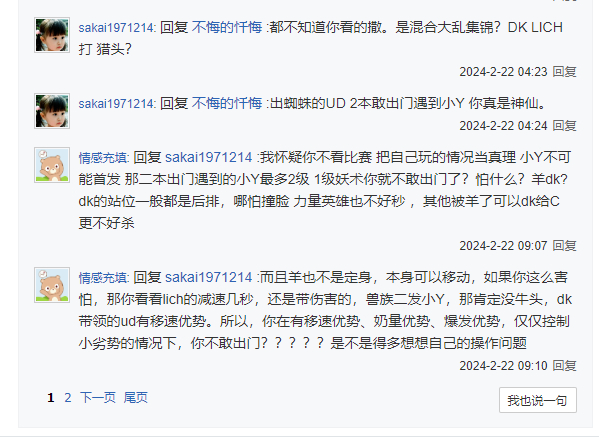Click the 我也说一句 button
Screen dimensions: 599x437
(537, 400)
